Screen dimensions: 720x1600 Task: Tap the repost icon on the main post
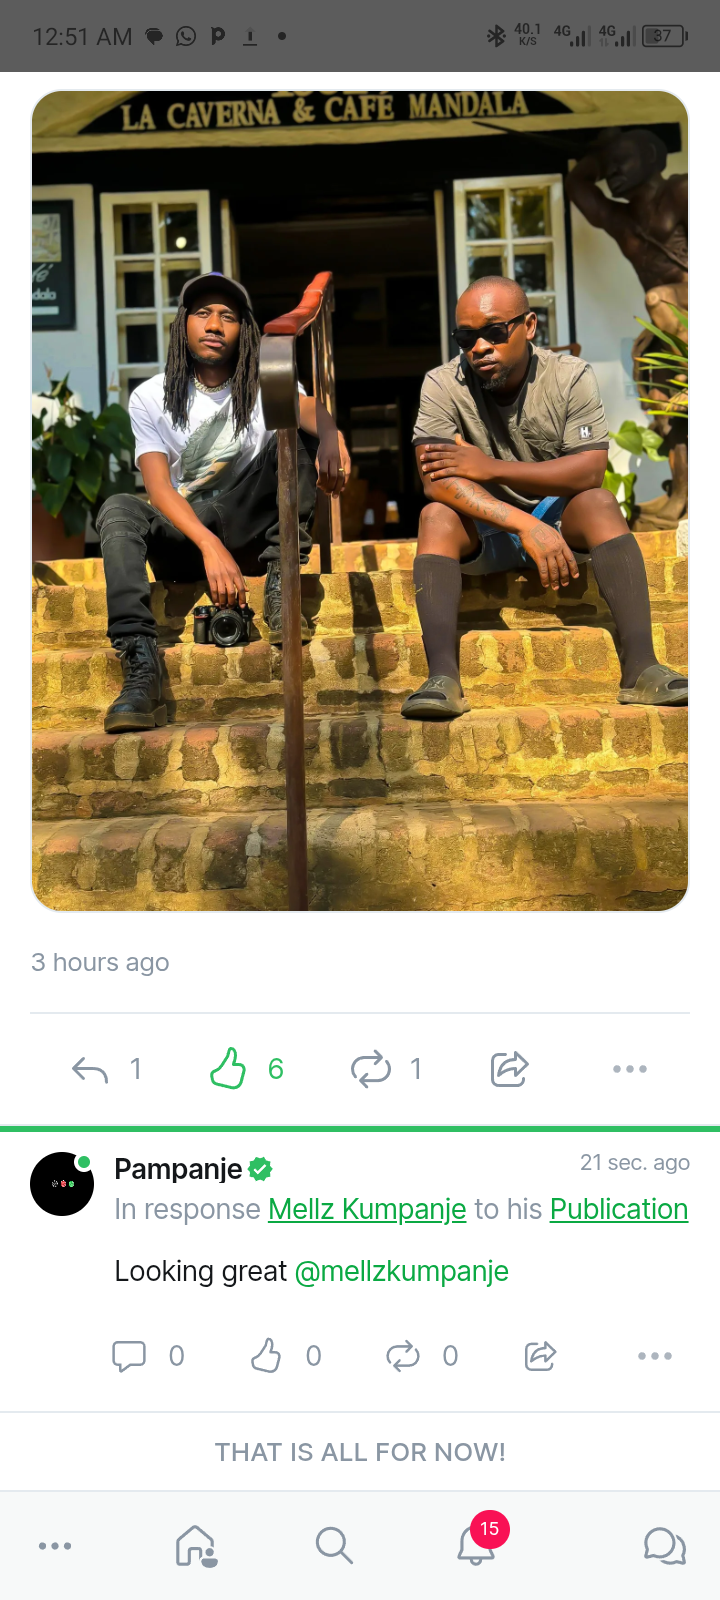[370, 1069]
